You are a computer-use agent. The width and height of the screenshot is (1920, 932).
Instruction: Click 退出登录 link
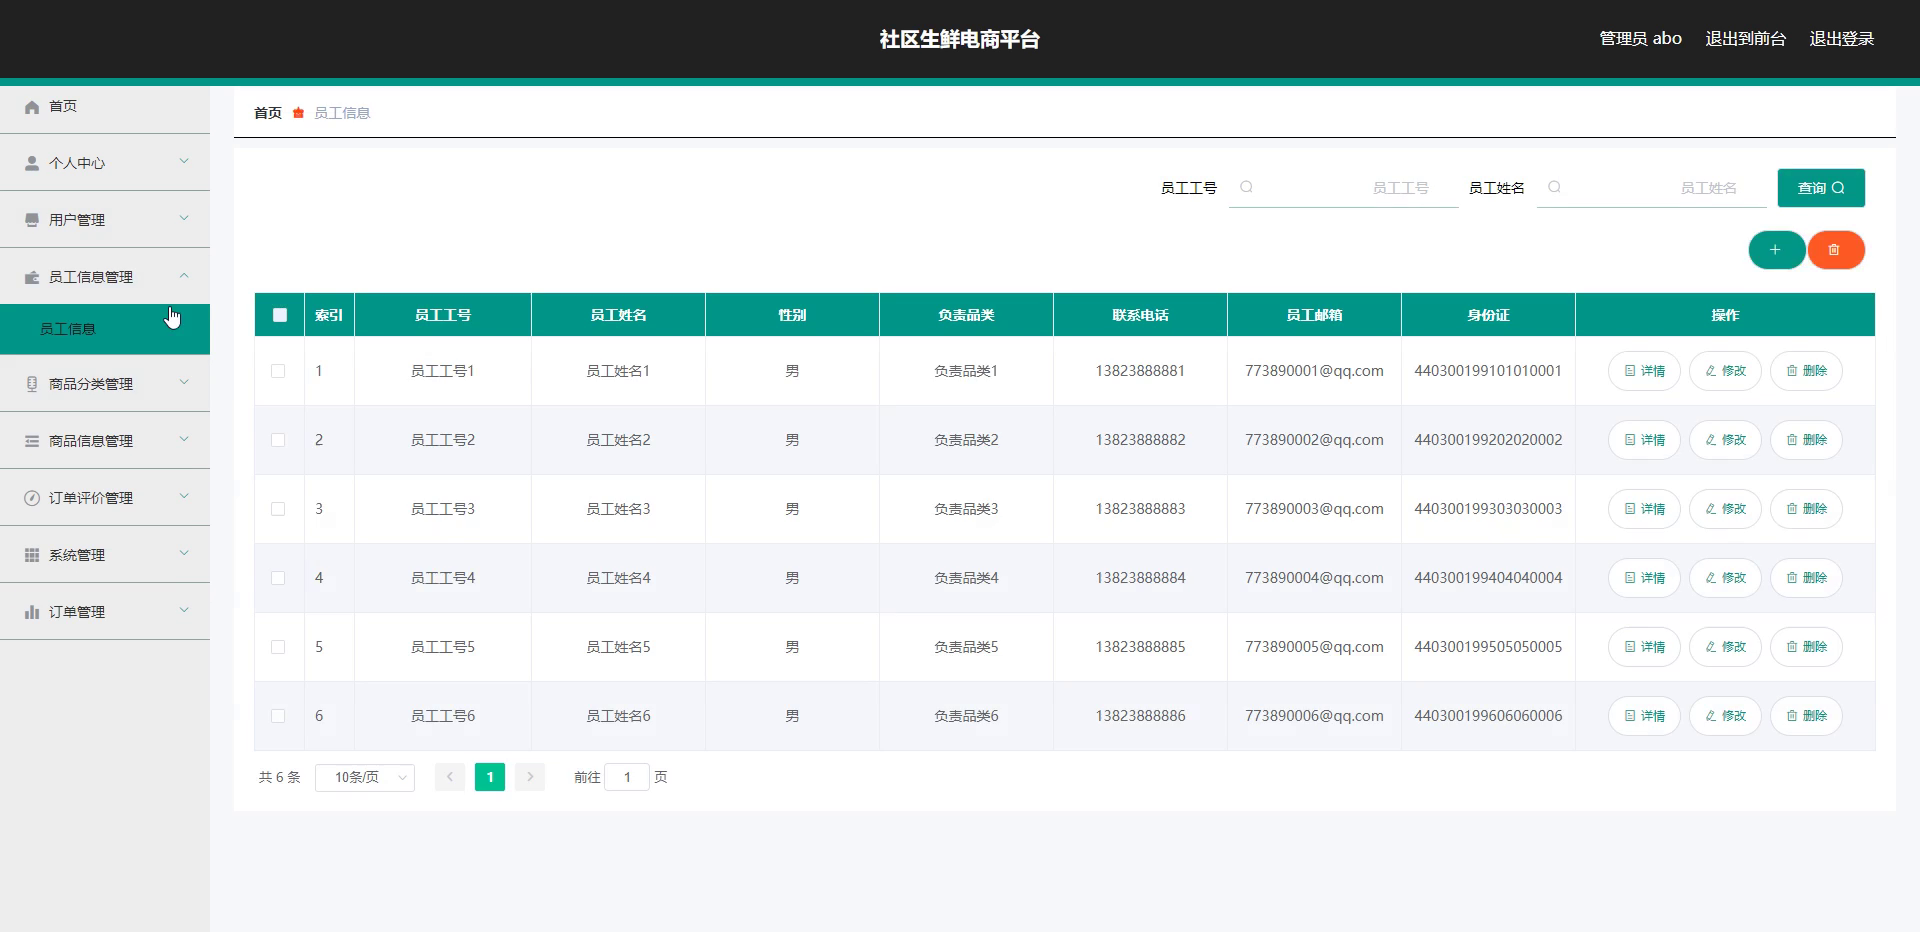point(1842,39)
